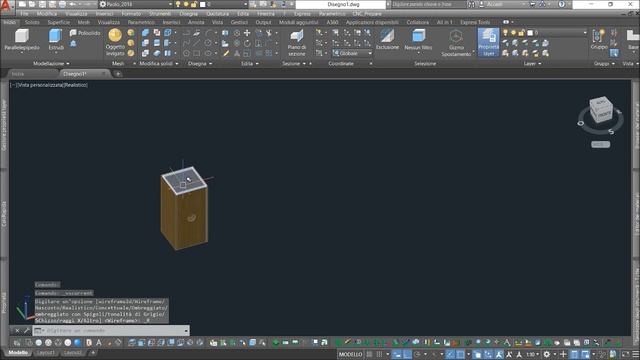Expand the Disegna panel
This screenshot has width=640, height=360.
click(200, 64)
